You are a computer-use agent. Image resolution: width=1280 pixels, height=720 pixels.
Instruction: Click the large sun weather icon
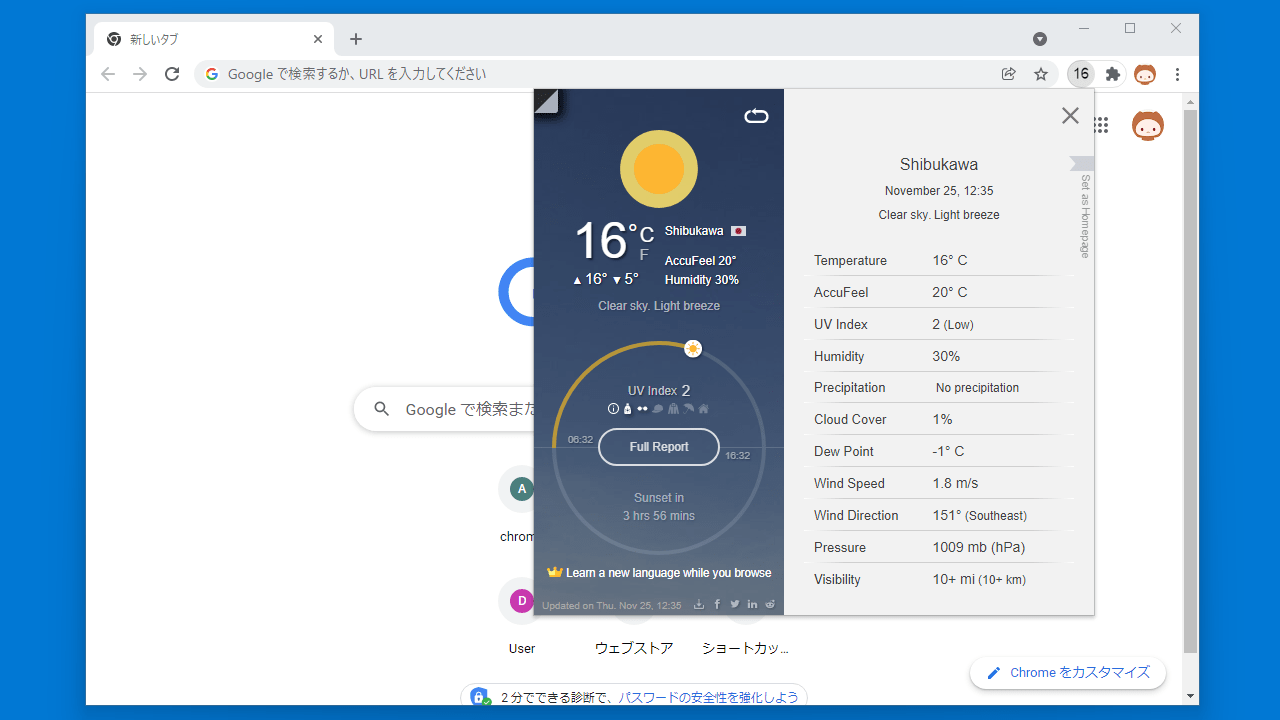(659, 169)
